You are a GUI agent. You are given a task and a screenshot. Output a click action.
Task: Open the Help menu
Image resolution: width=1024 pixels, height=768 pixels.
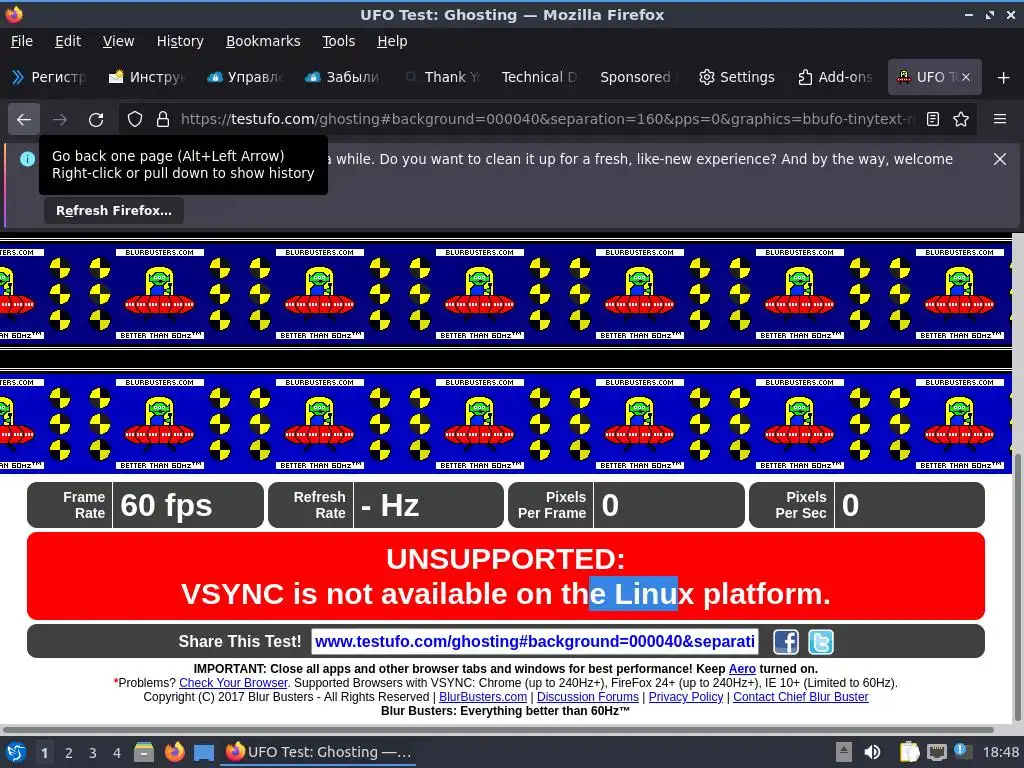click(392, 41)
